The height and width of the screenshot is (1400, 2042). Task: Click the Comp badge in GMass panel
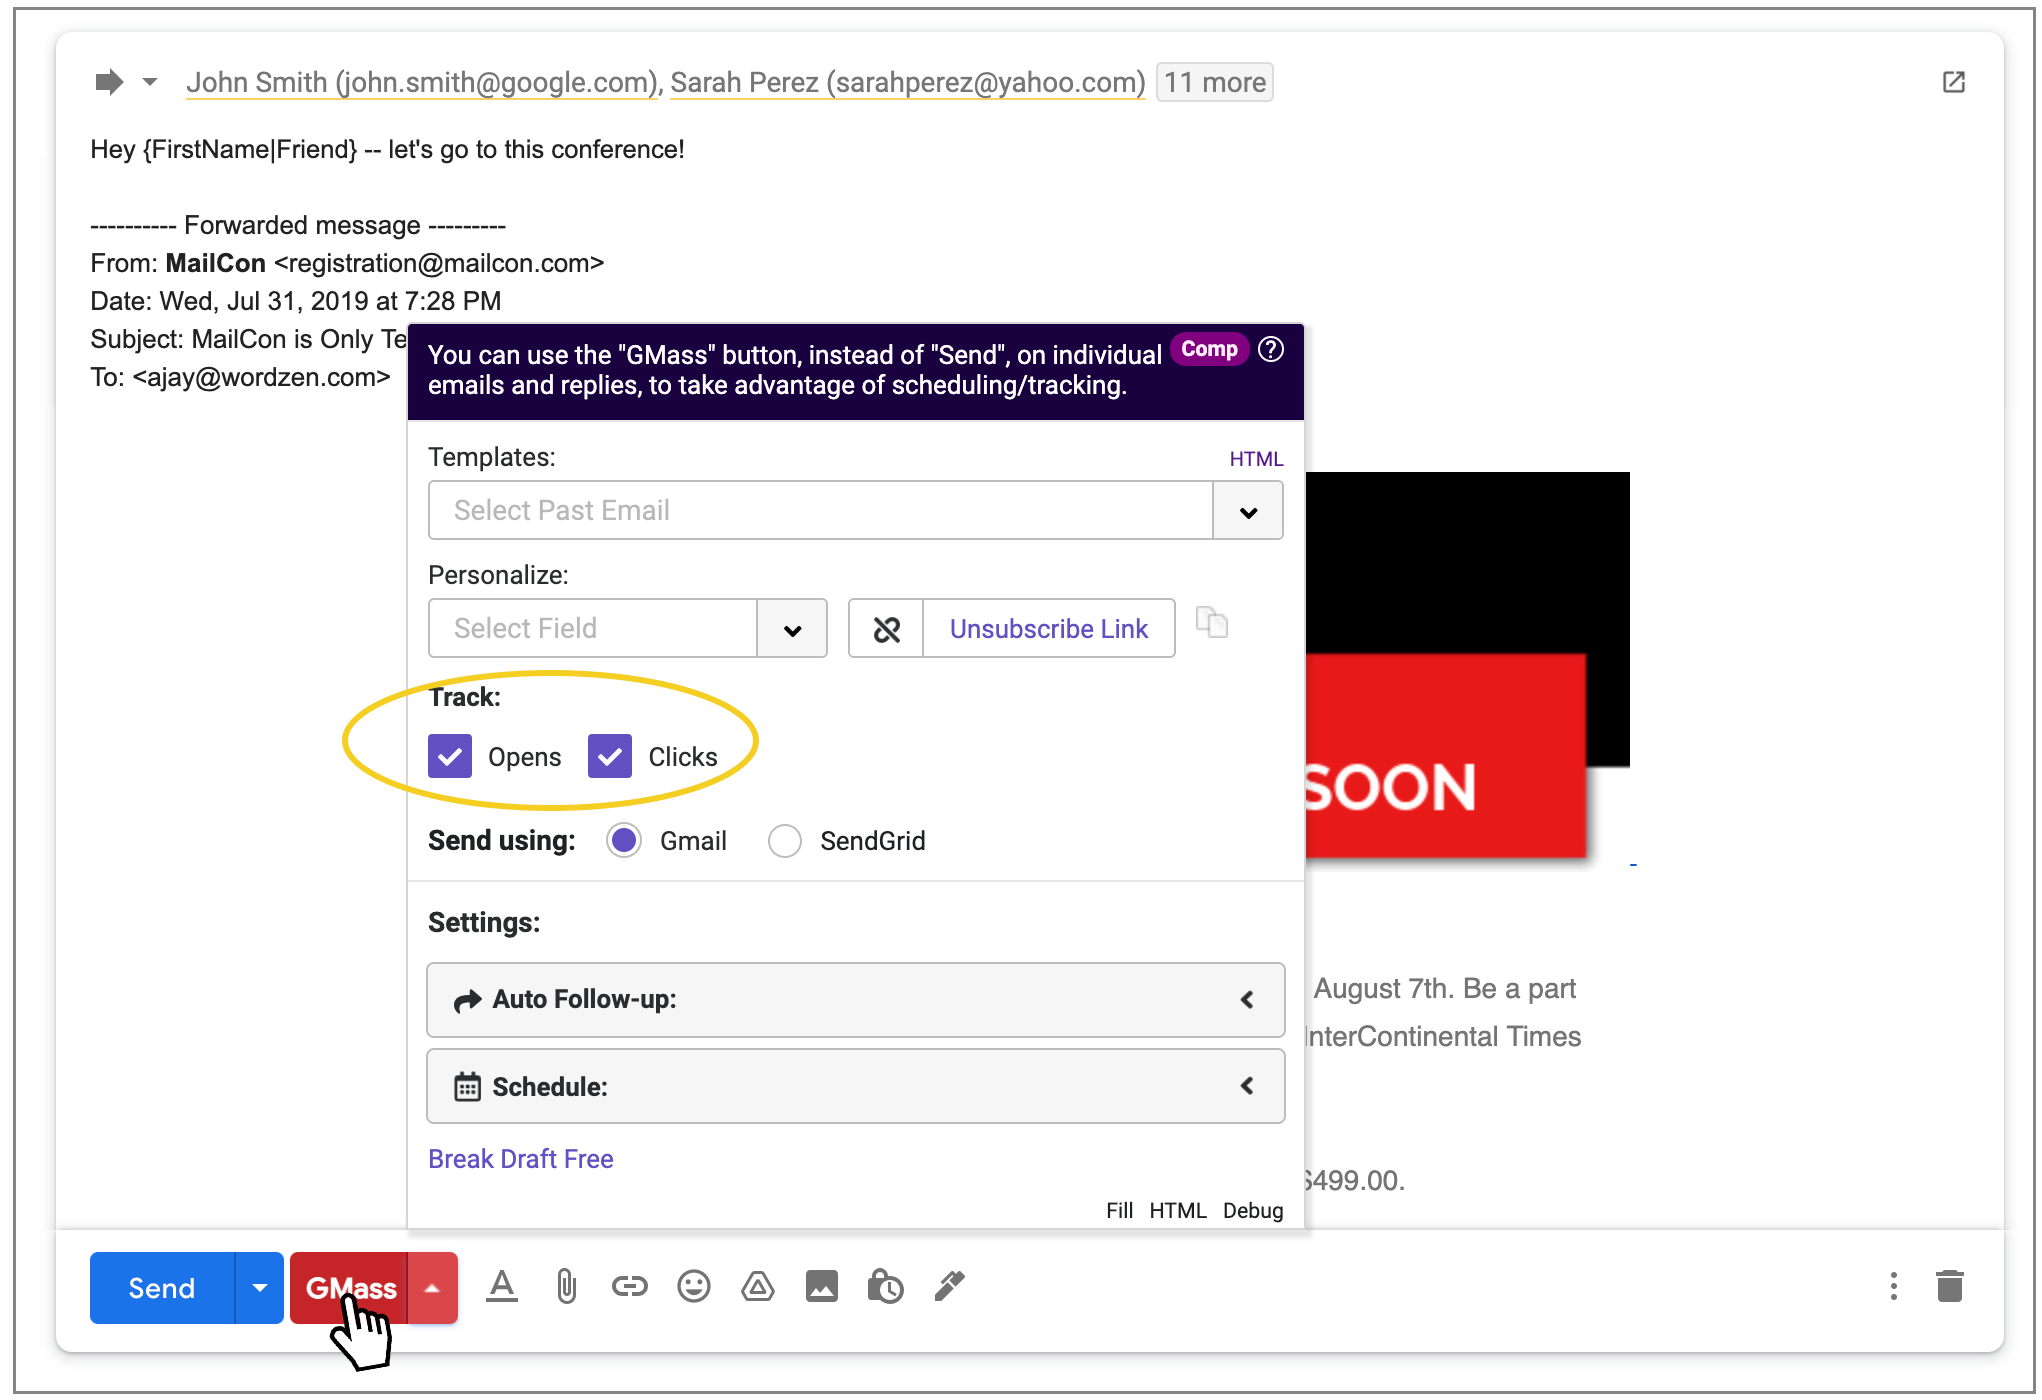point(1209,349)
